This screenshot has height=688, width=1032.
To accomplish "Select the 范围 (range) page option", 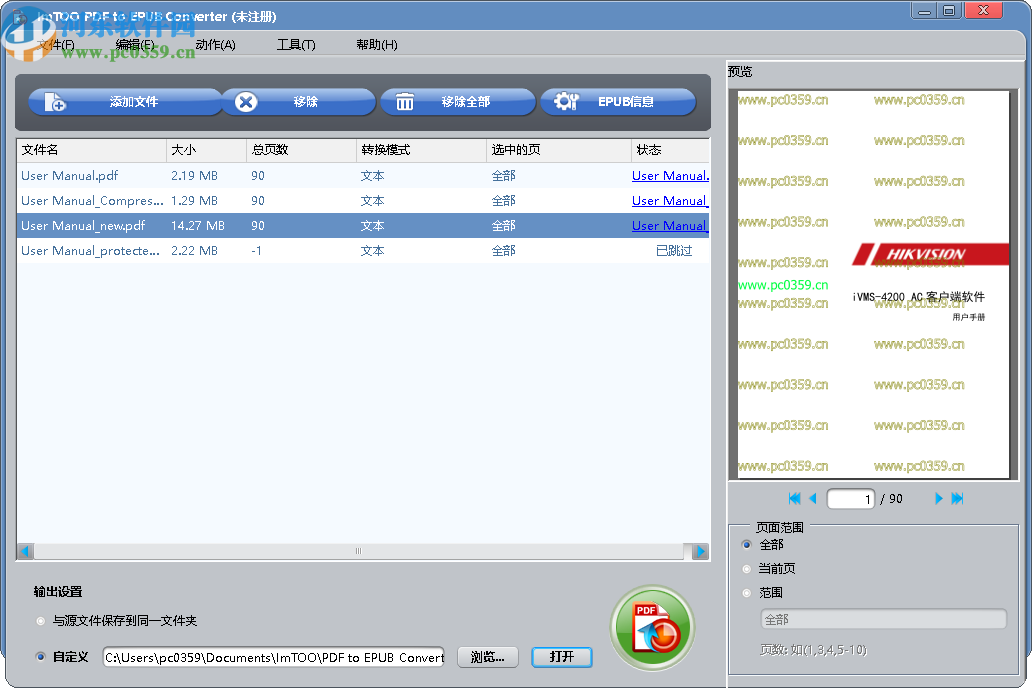I will tap(744, 592).
